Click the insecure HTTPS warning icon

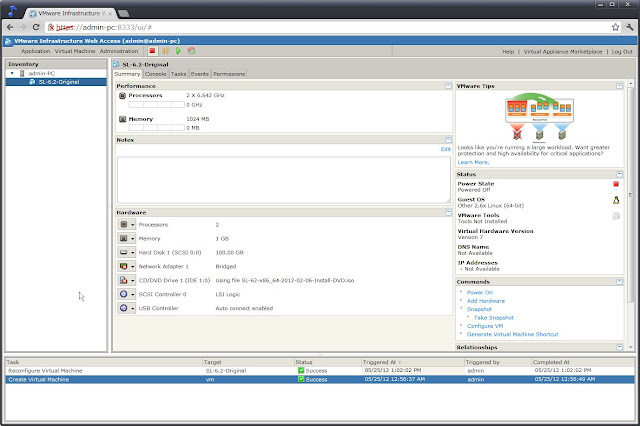(x=51, y=27)
